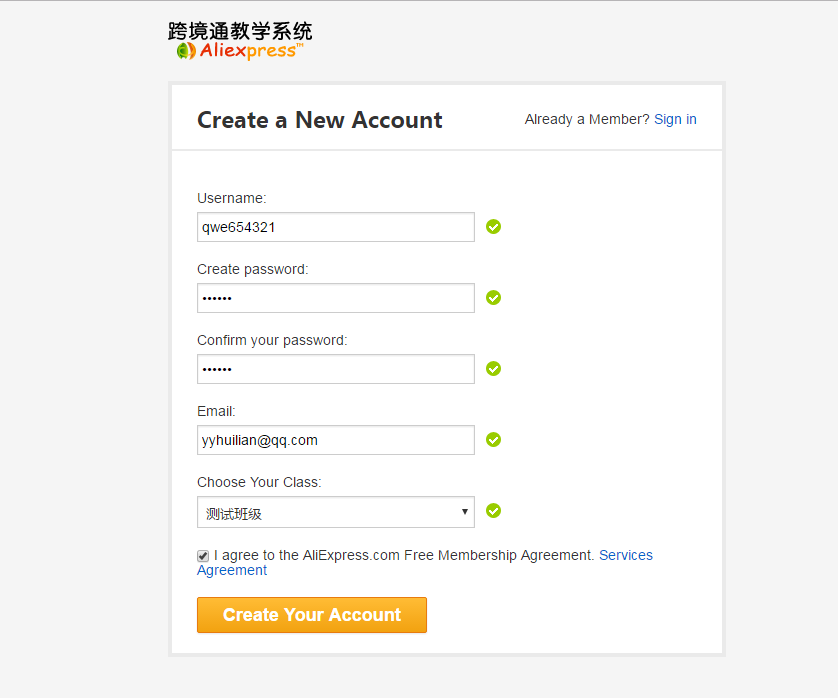Select the Confirm your password field
Viewport: 838px width, 698px height.
point(335,369)
